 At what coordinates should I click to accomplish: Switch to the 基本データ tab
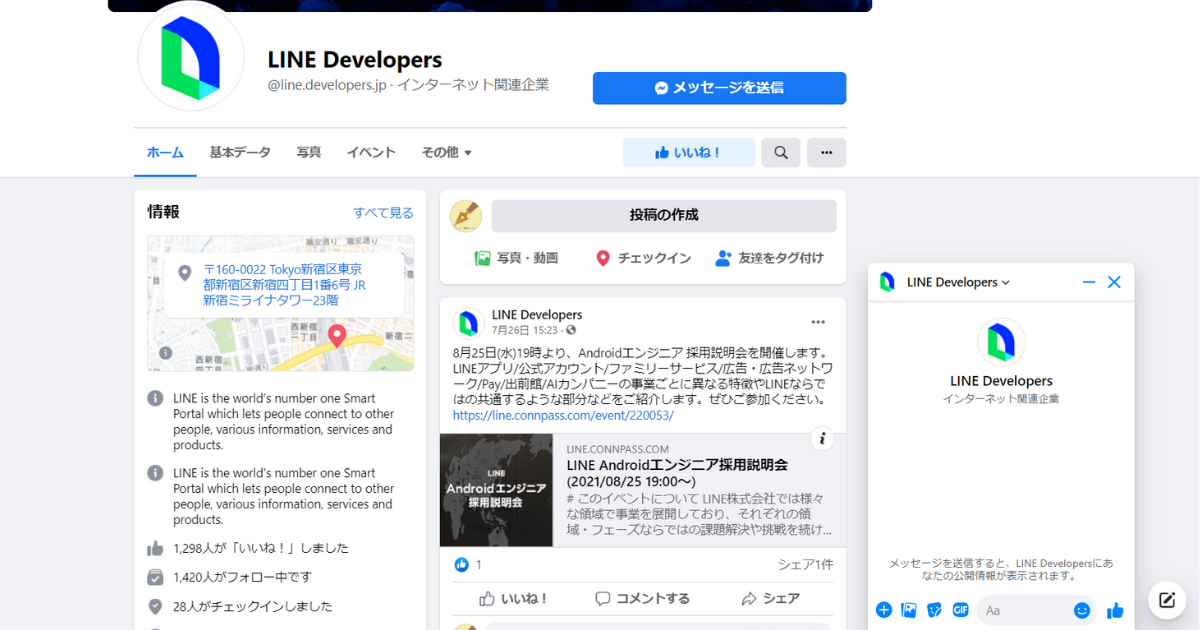tap(240, 153)
